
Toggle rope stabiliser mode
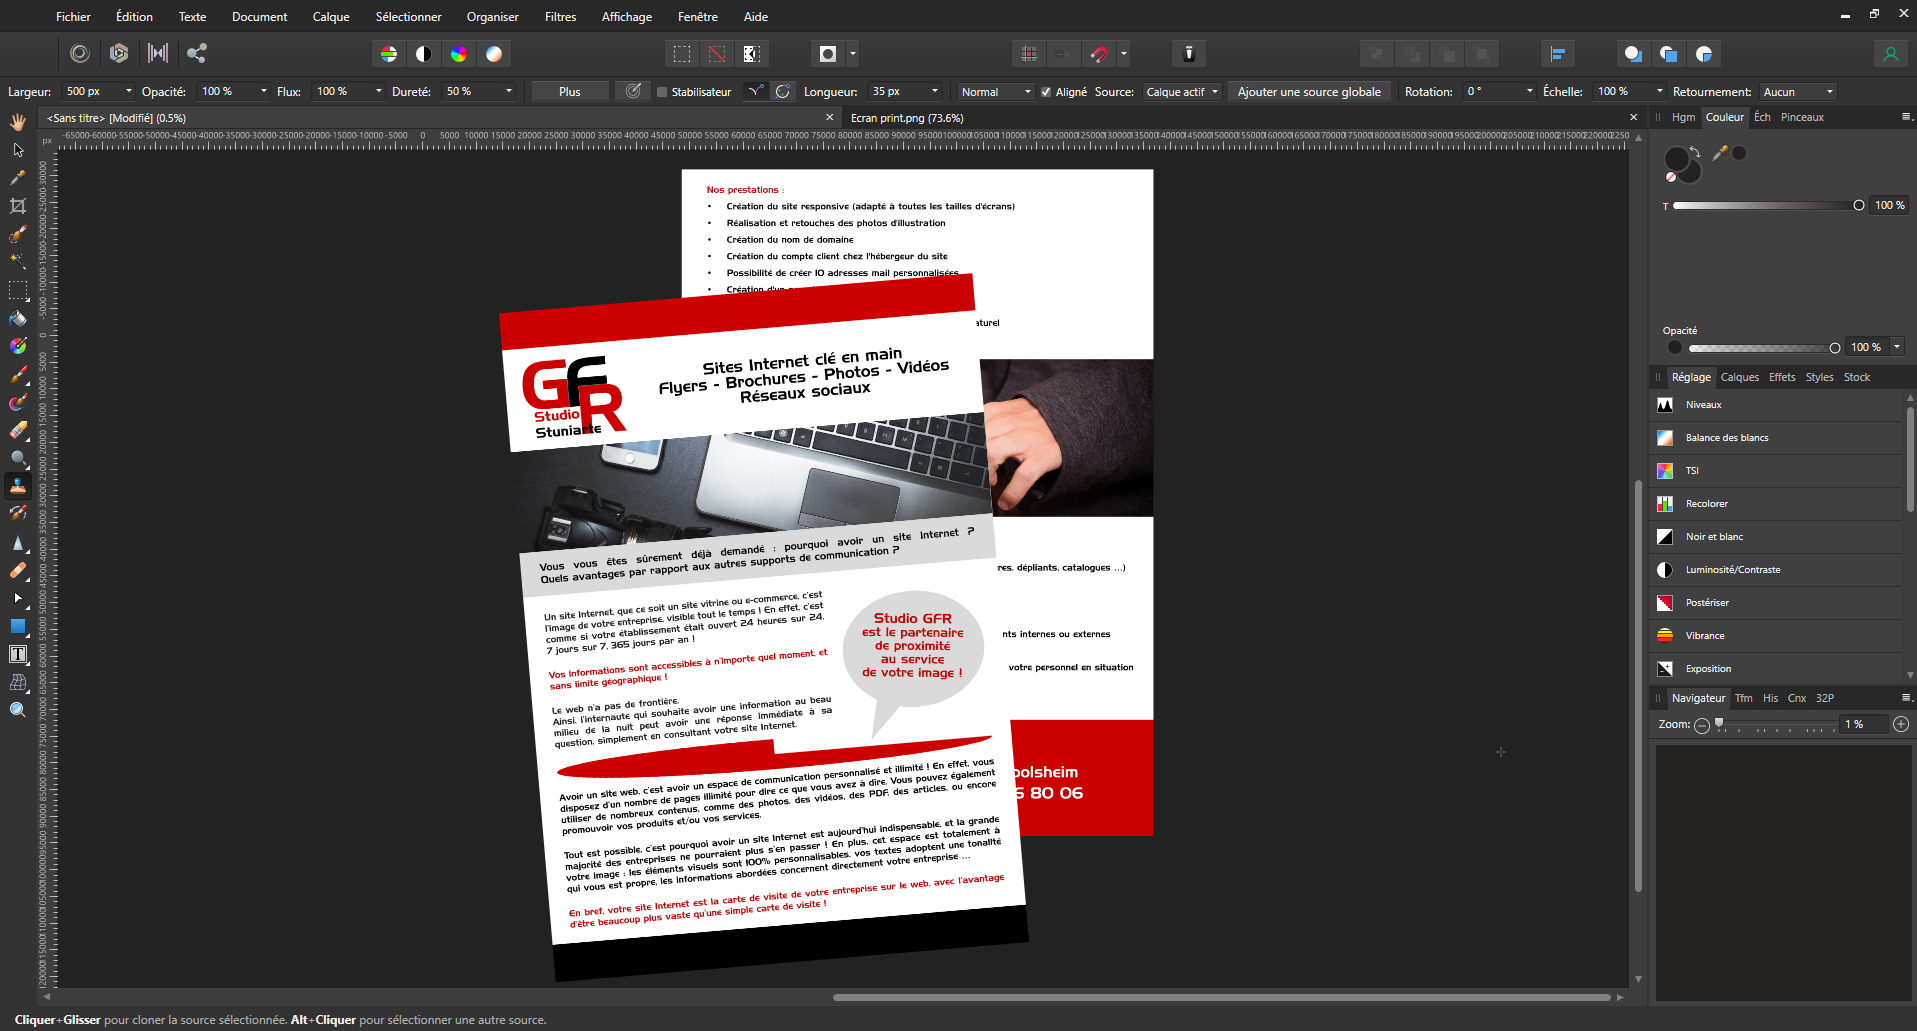coord(756,91)
